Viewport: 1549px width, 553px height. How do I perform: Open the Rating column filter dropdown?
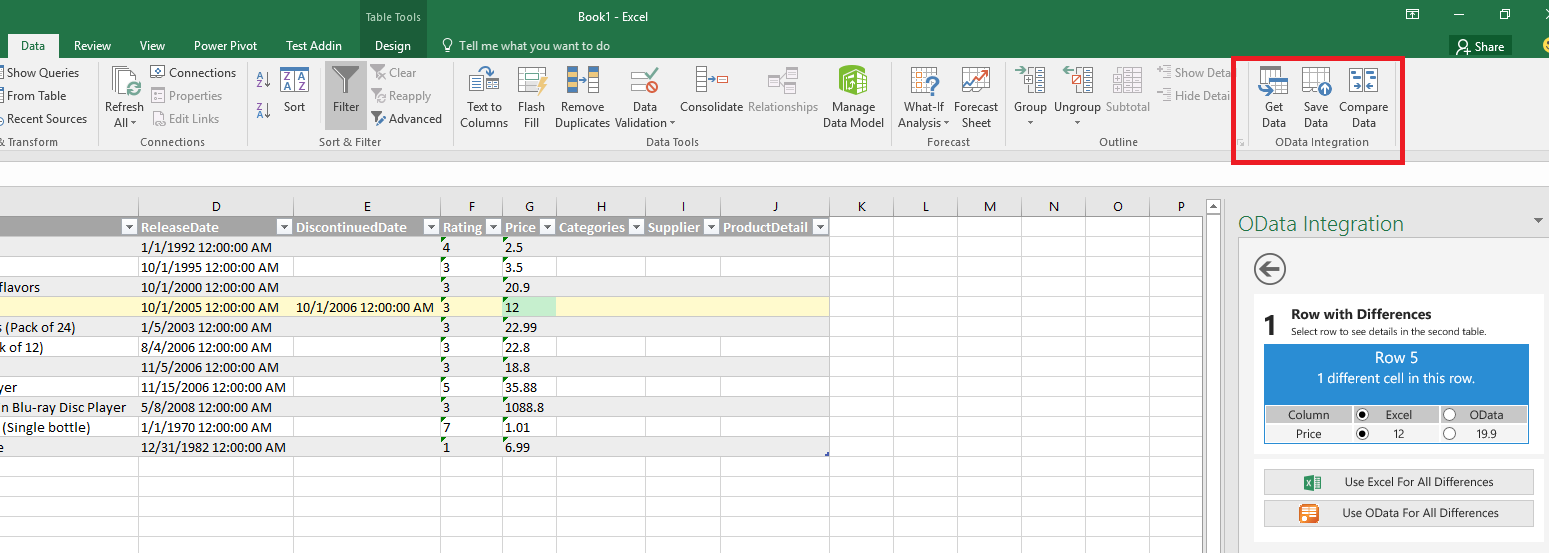[492, 228]
